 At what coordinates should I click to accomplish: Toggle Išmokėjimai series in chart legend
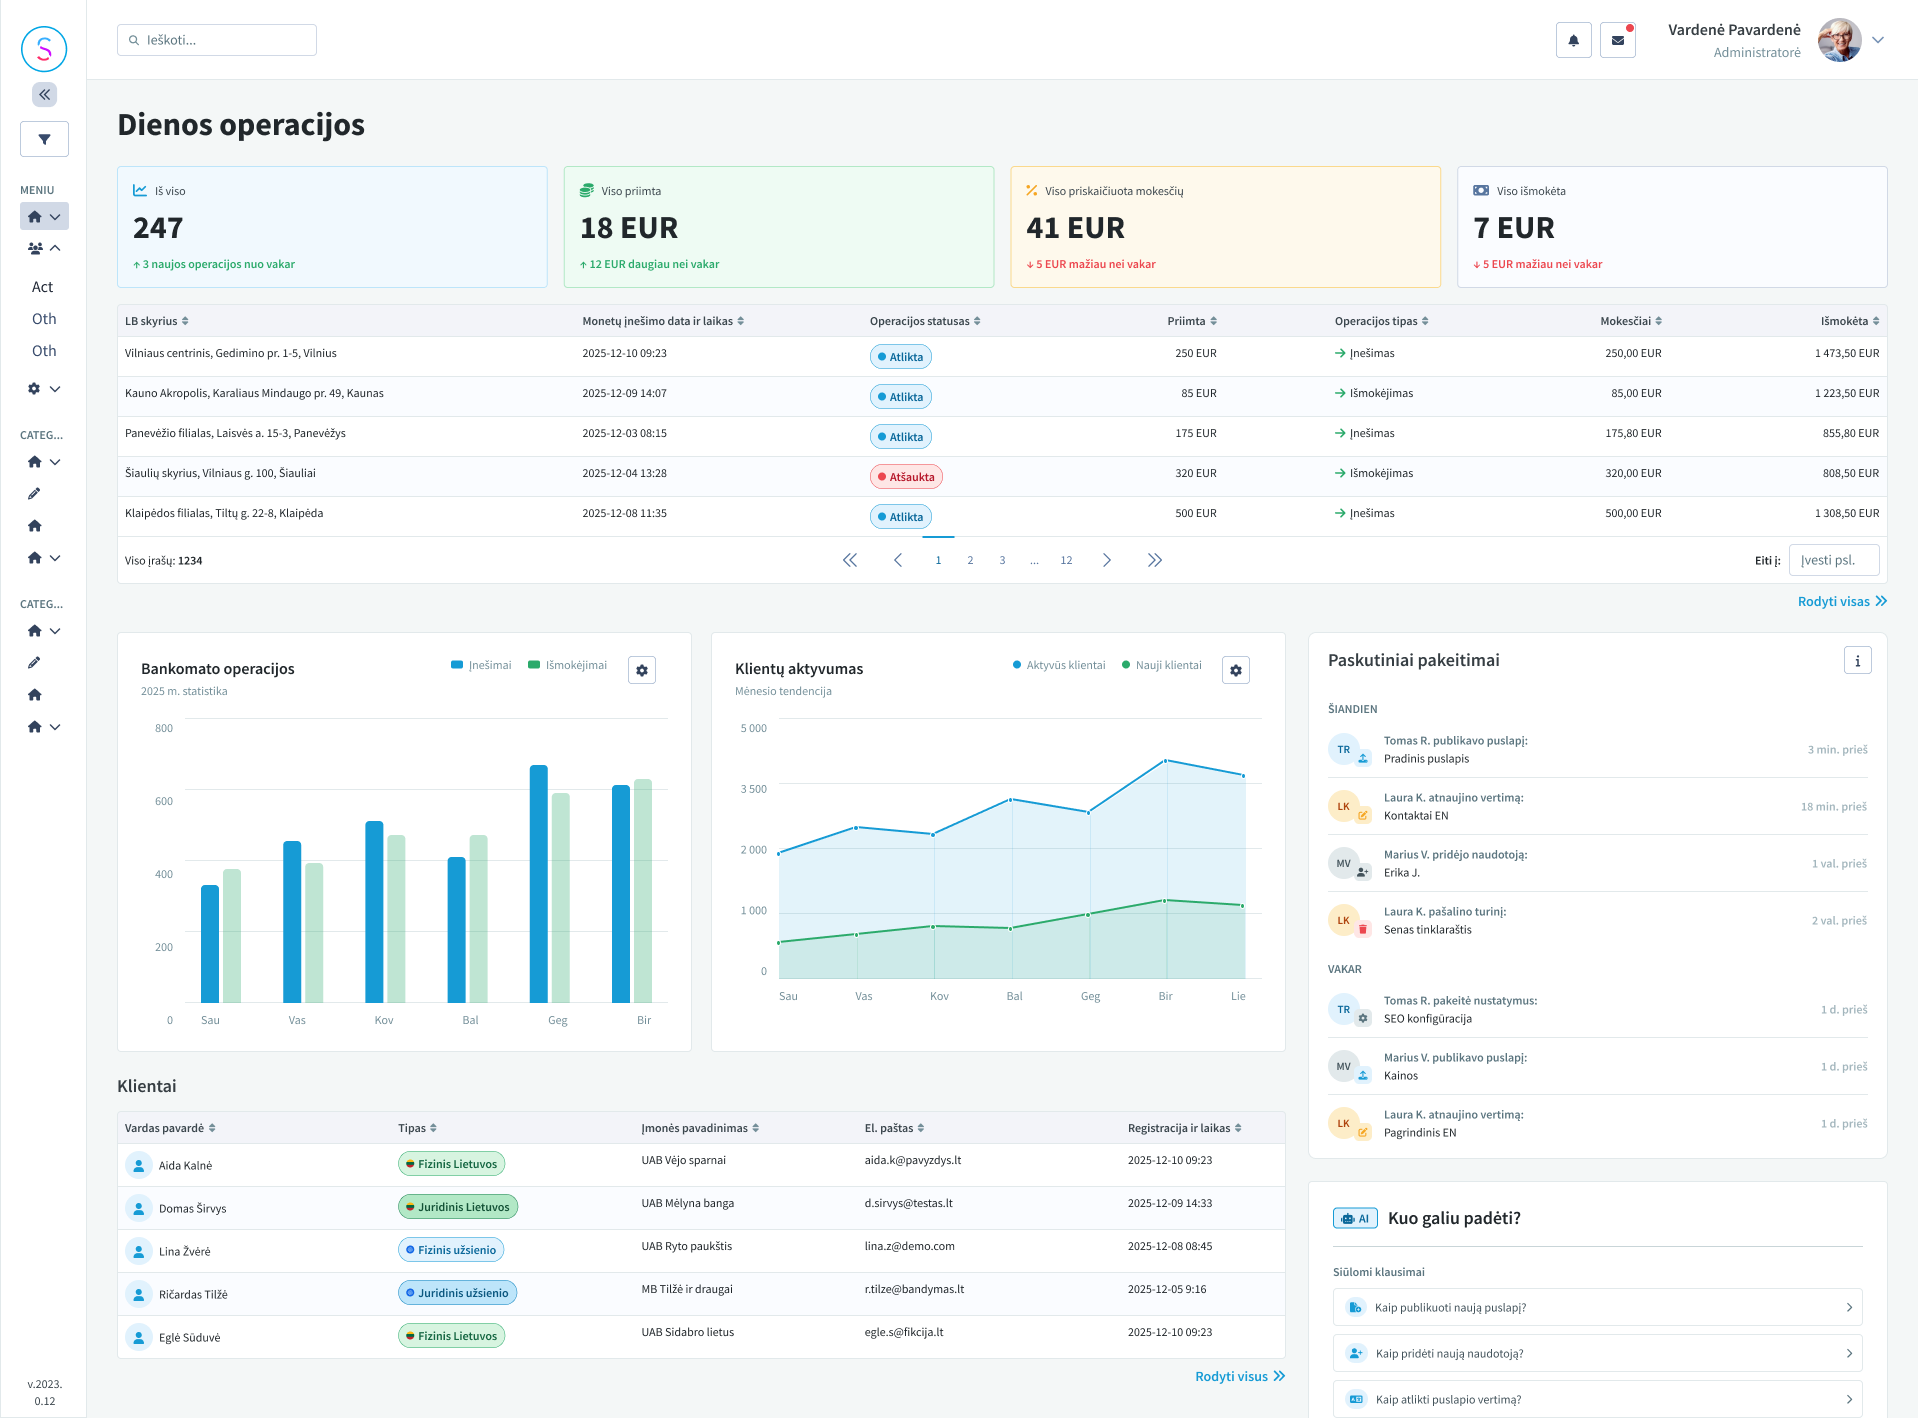click(567, 665)
